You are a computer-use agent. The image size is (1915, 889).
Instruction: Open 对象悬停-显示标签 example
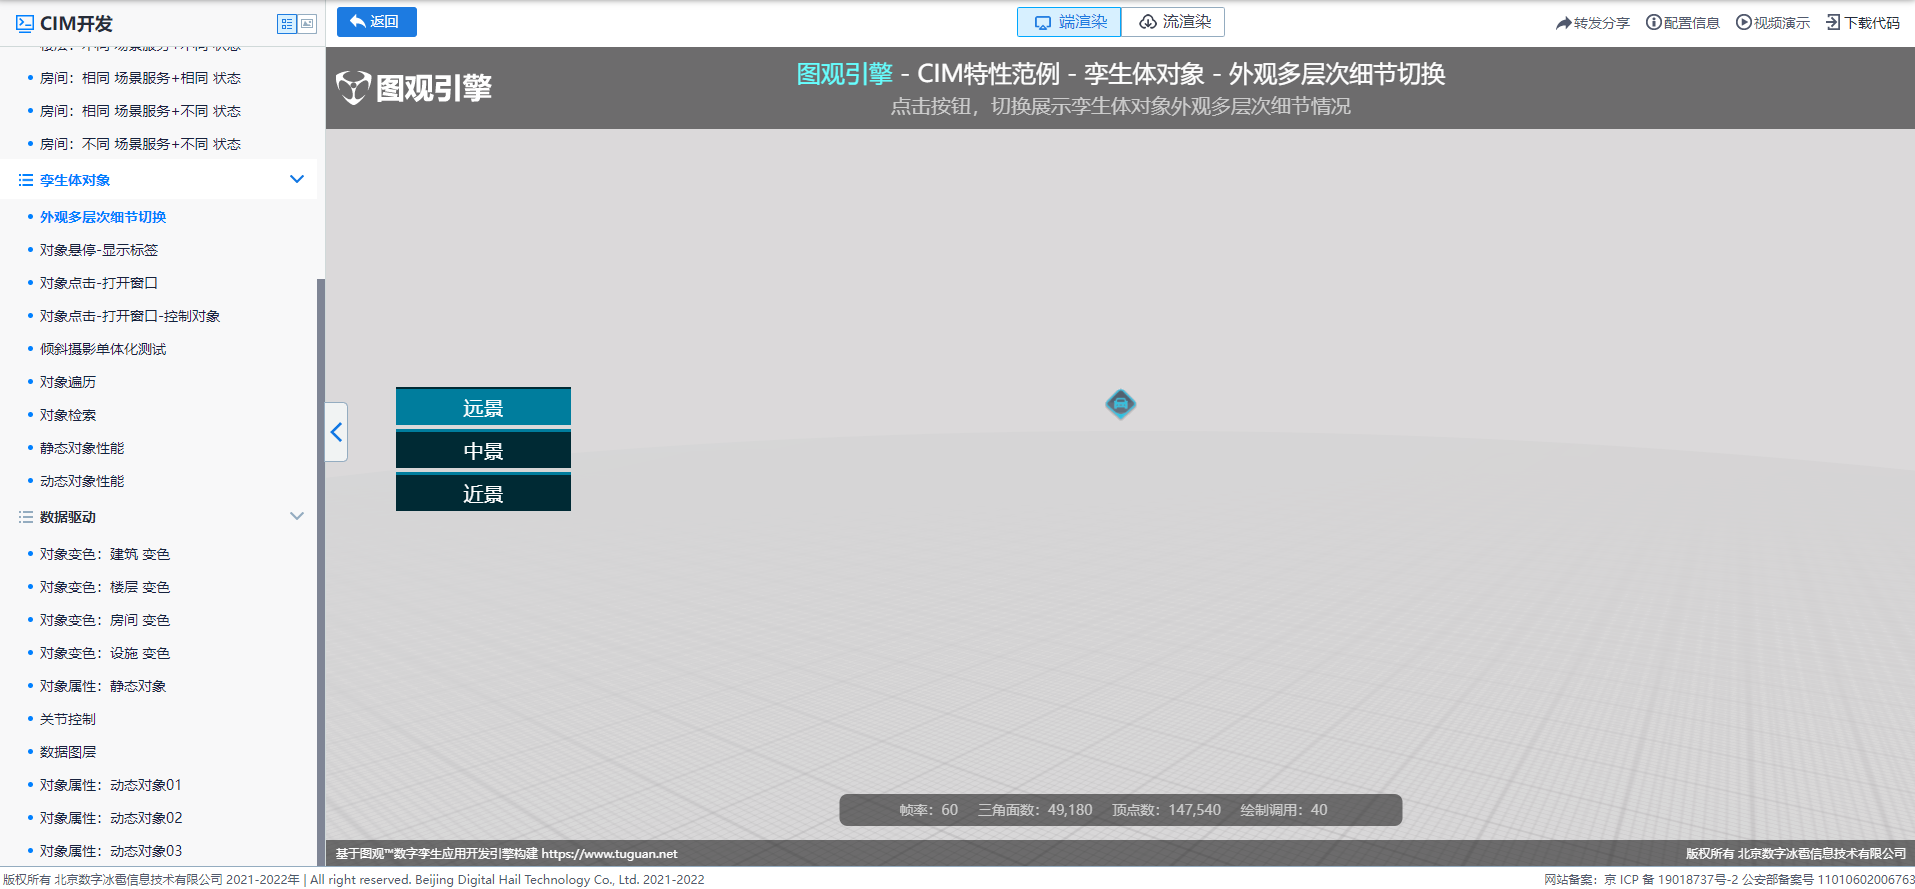pos(99,250)
